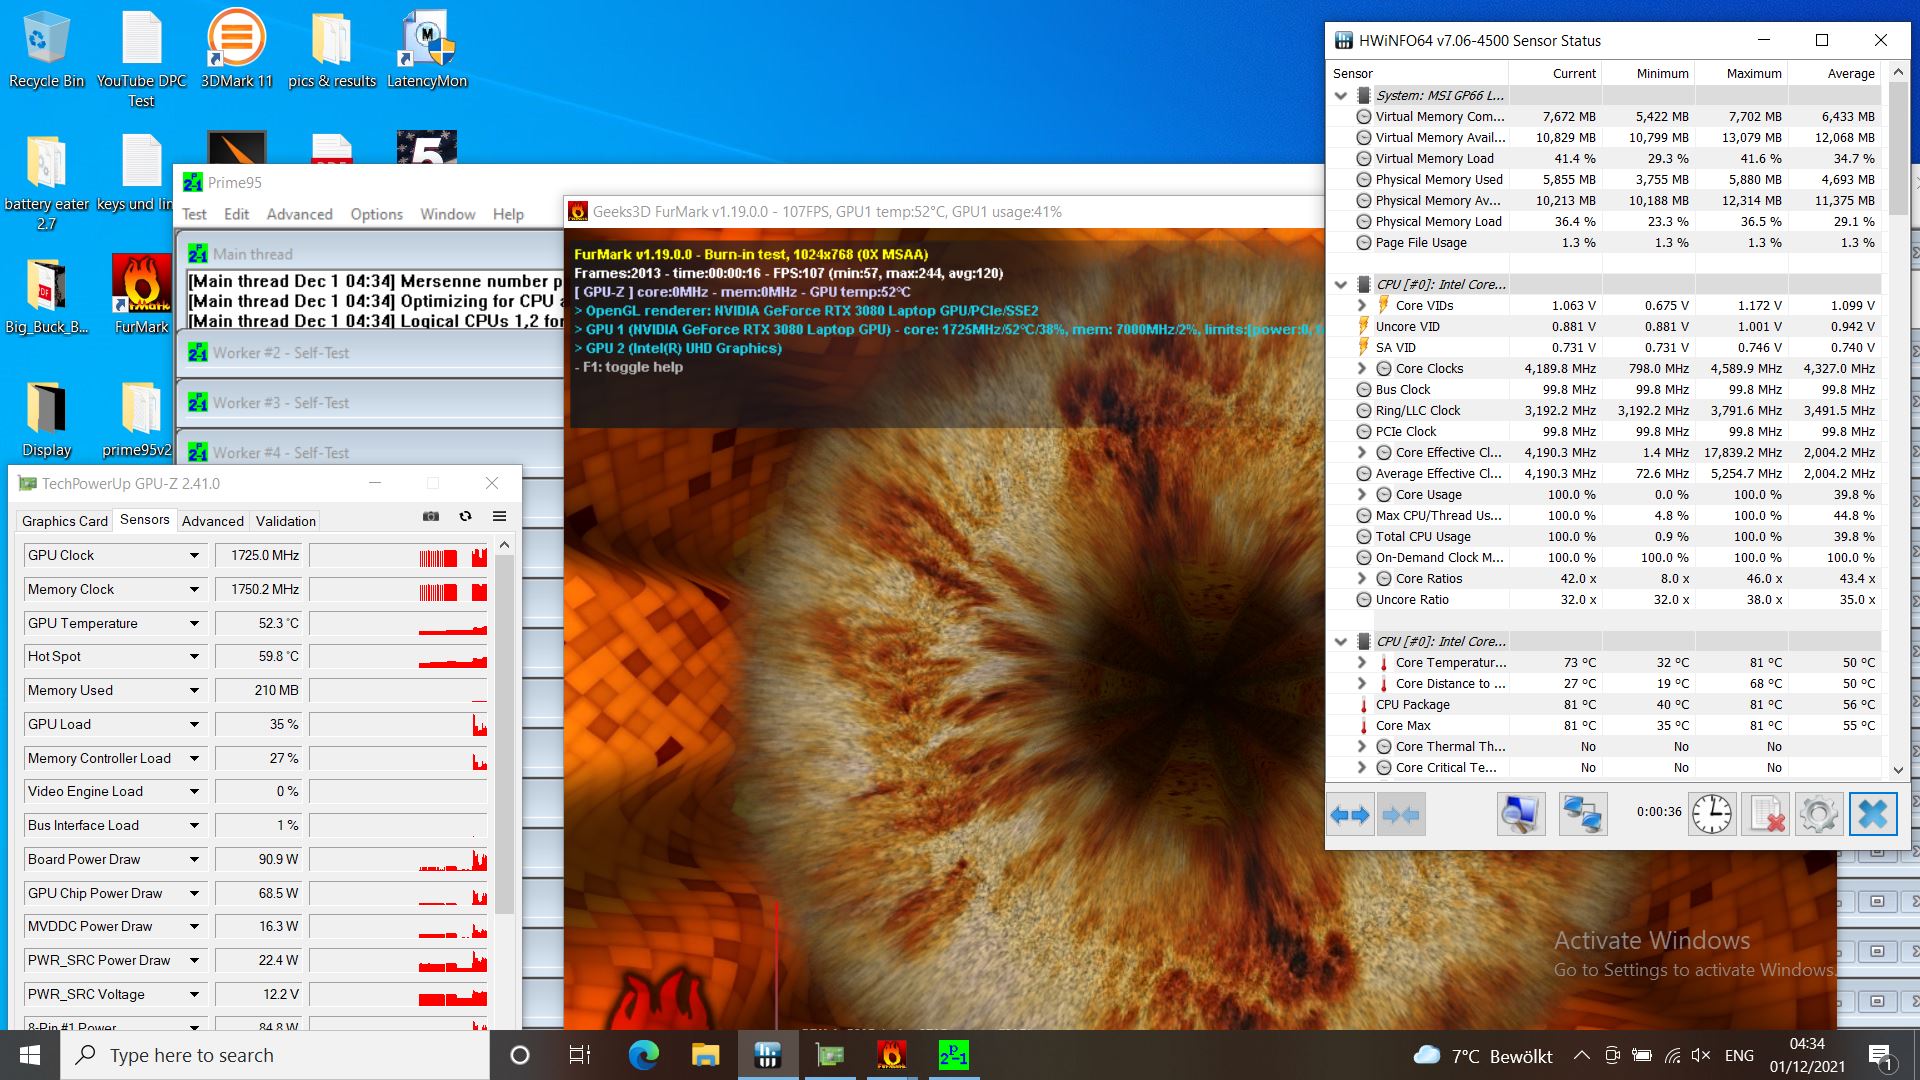Open the Display folder on desktop
Viewport: 1920px width, 1080px height.
pos(46,418)
